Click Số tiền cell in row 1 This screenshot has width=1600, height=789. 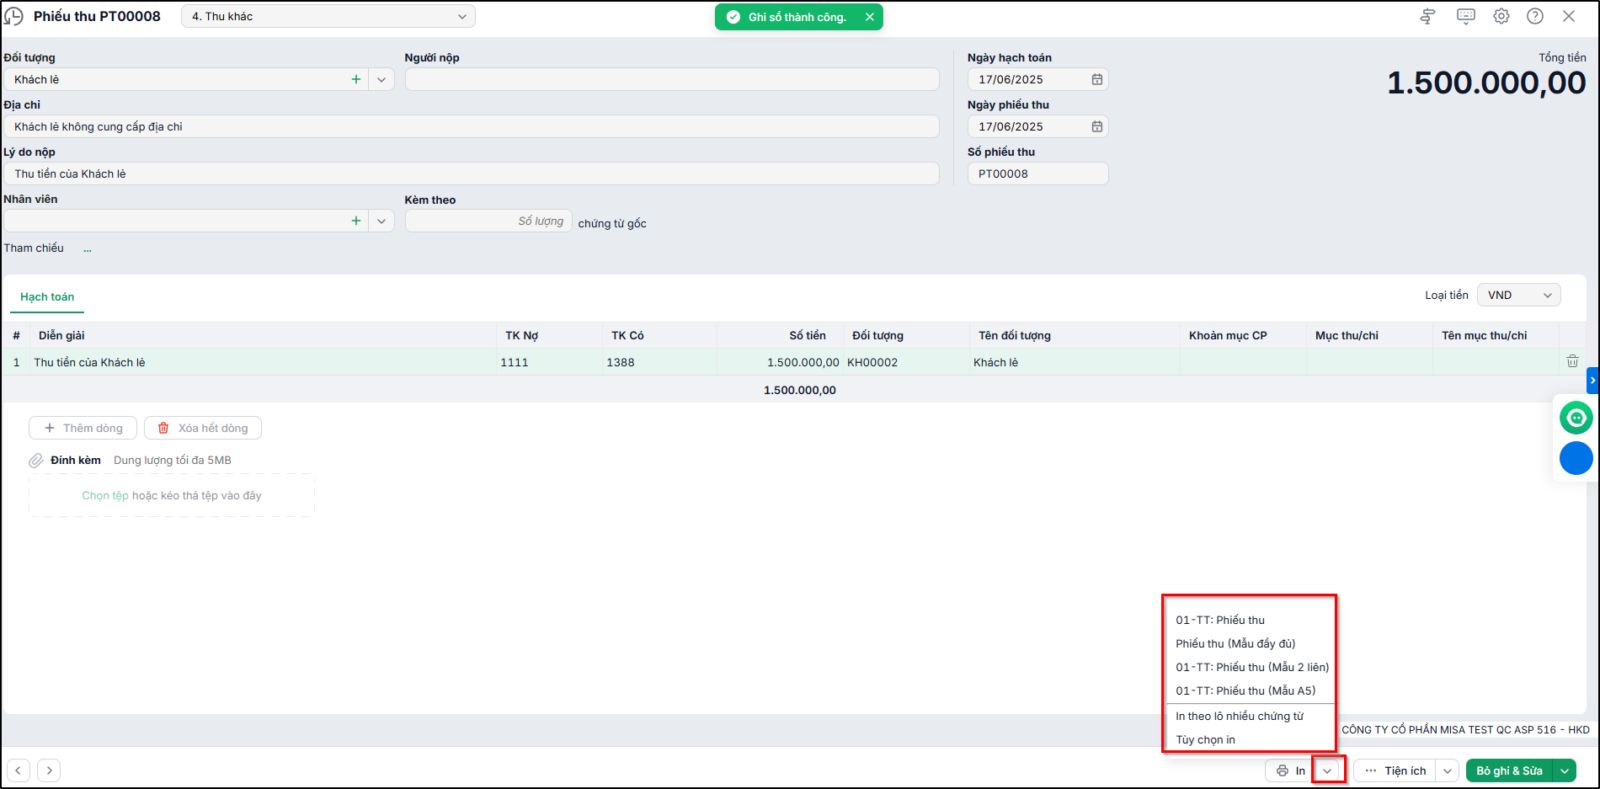point(780,362)
